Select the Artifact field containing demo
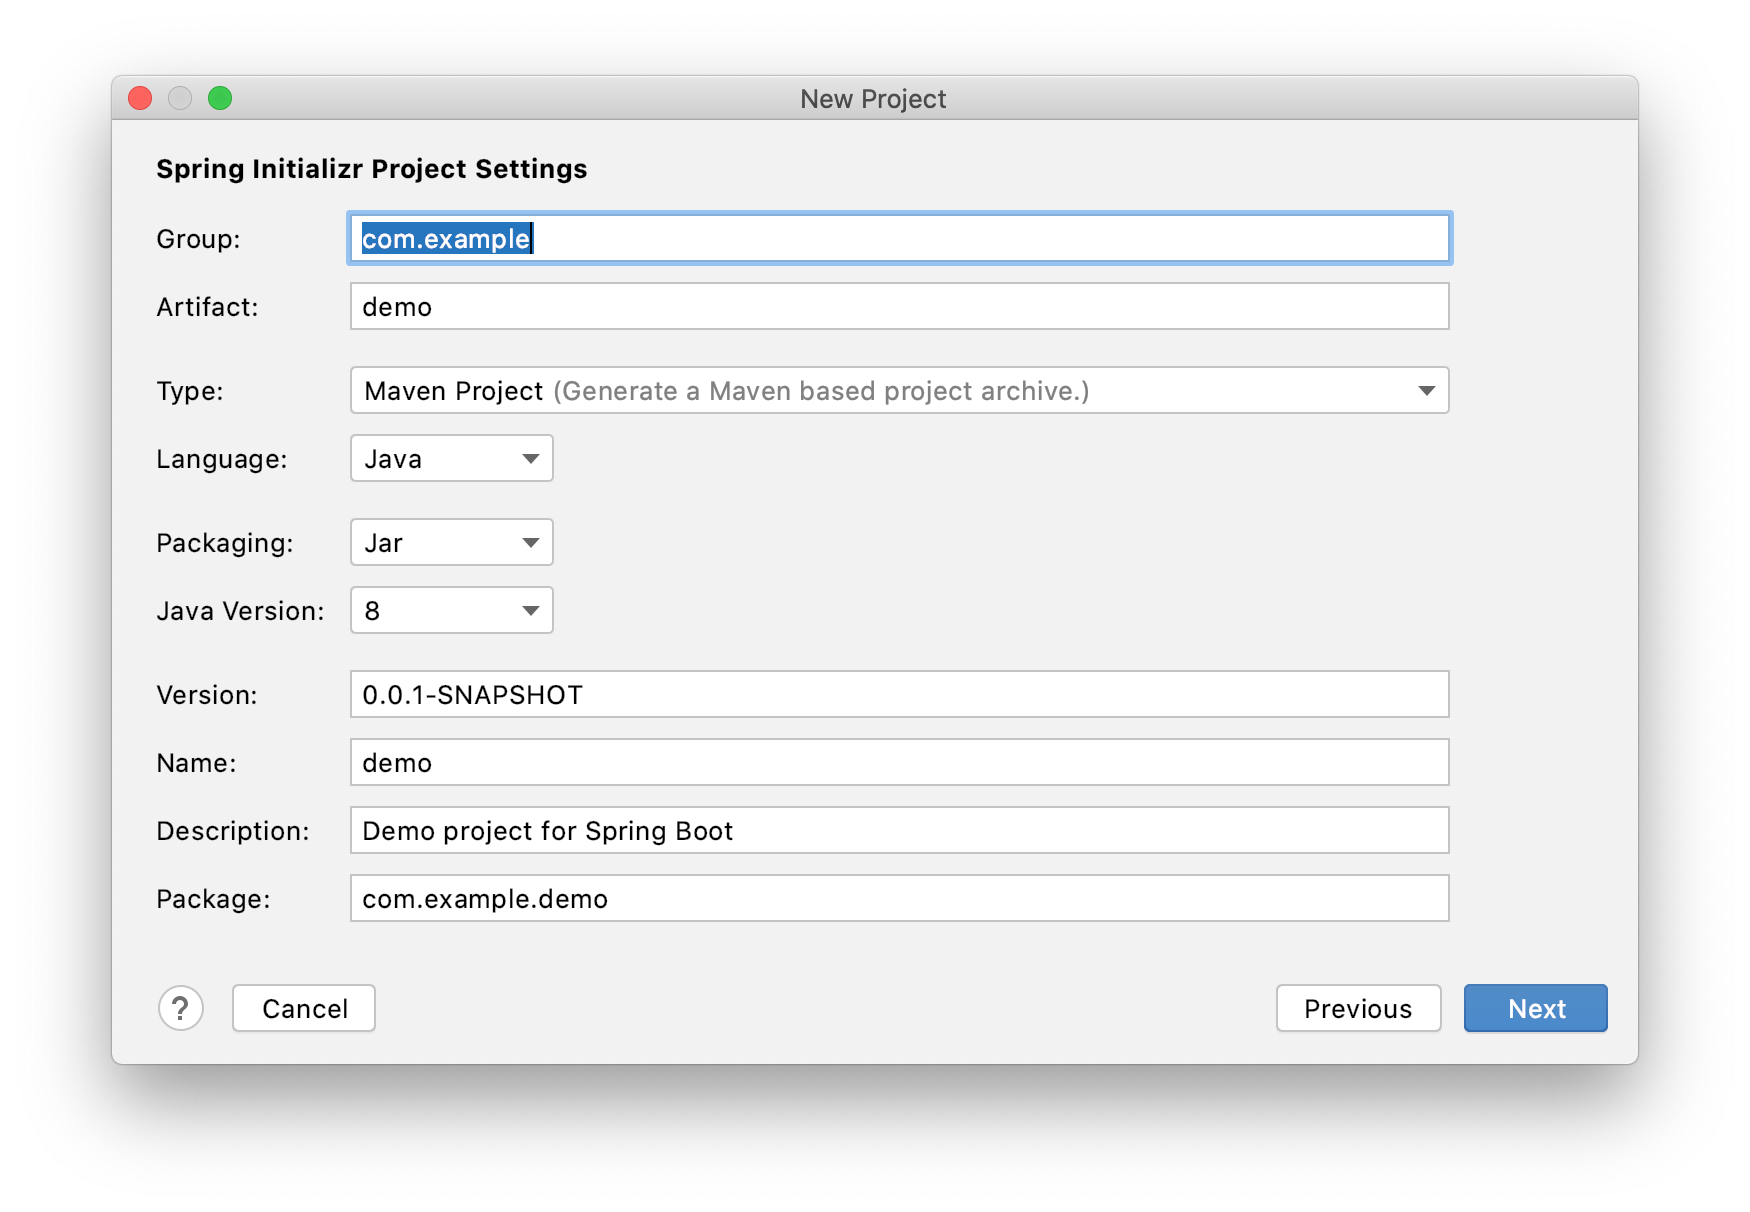This screenshot has width=1750, height=1212. pyautogui.click(x=898, y=307)
